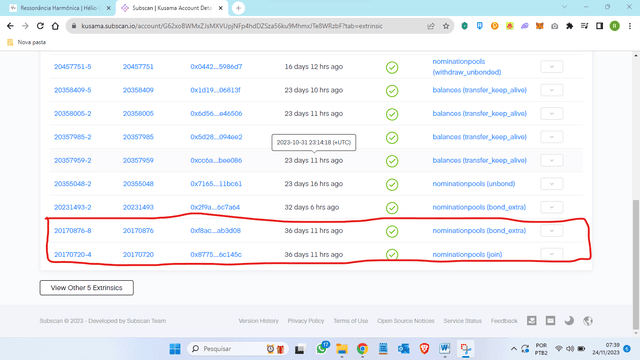Open the green profile avatar

tap(614, 26)
